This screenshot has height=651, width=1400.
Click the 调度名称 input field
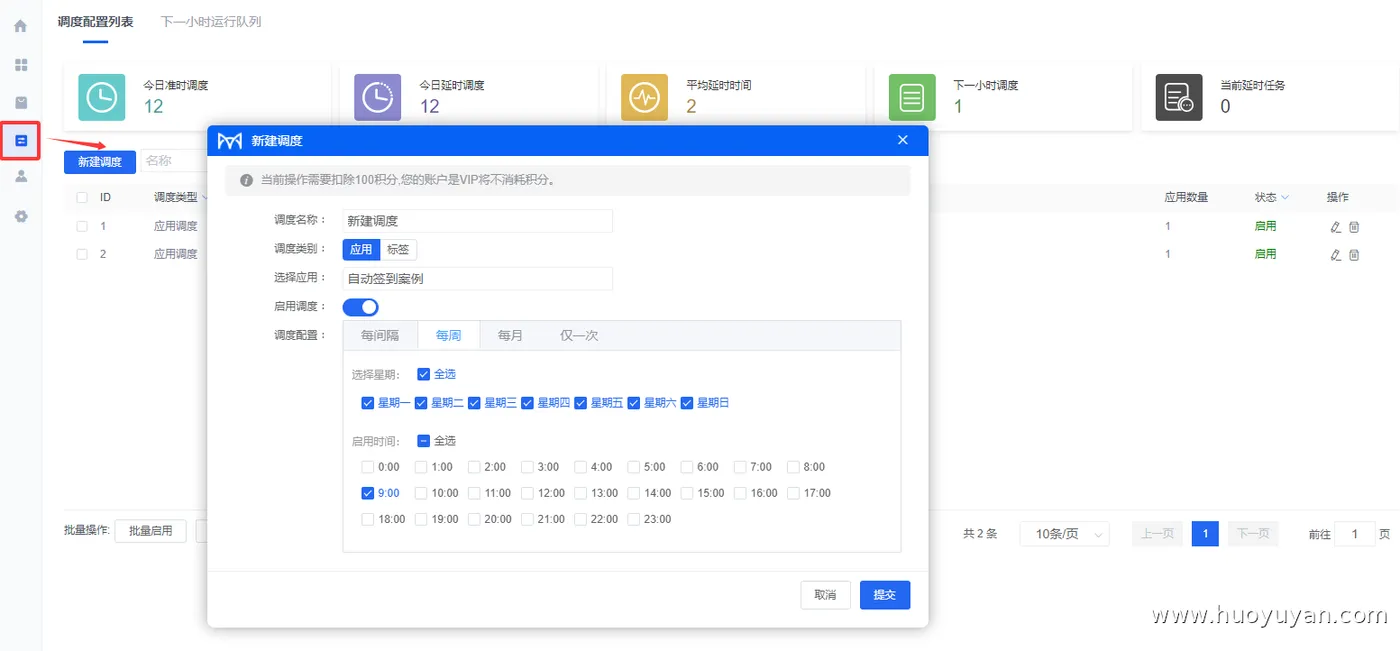pos(477,221)
